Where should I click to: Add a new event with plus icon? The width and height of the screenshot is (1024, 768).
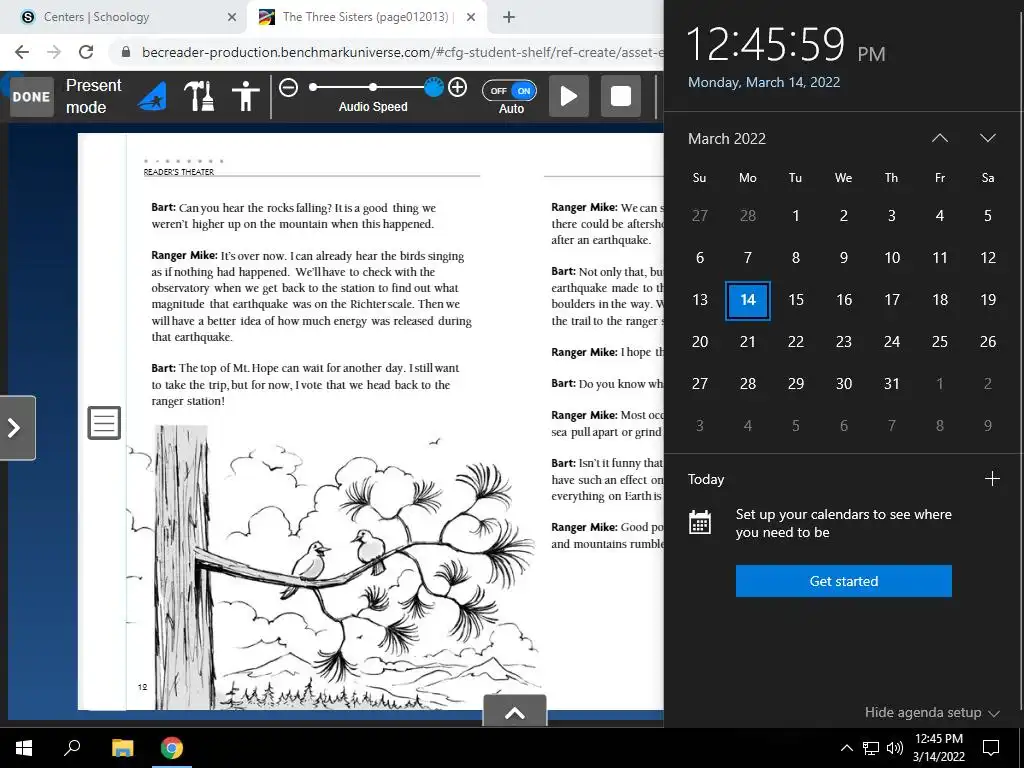click(992, 479)
